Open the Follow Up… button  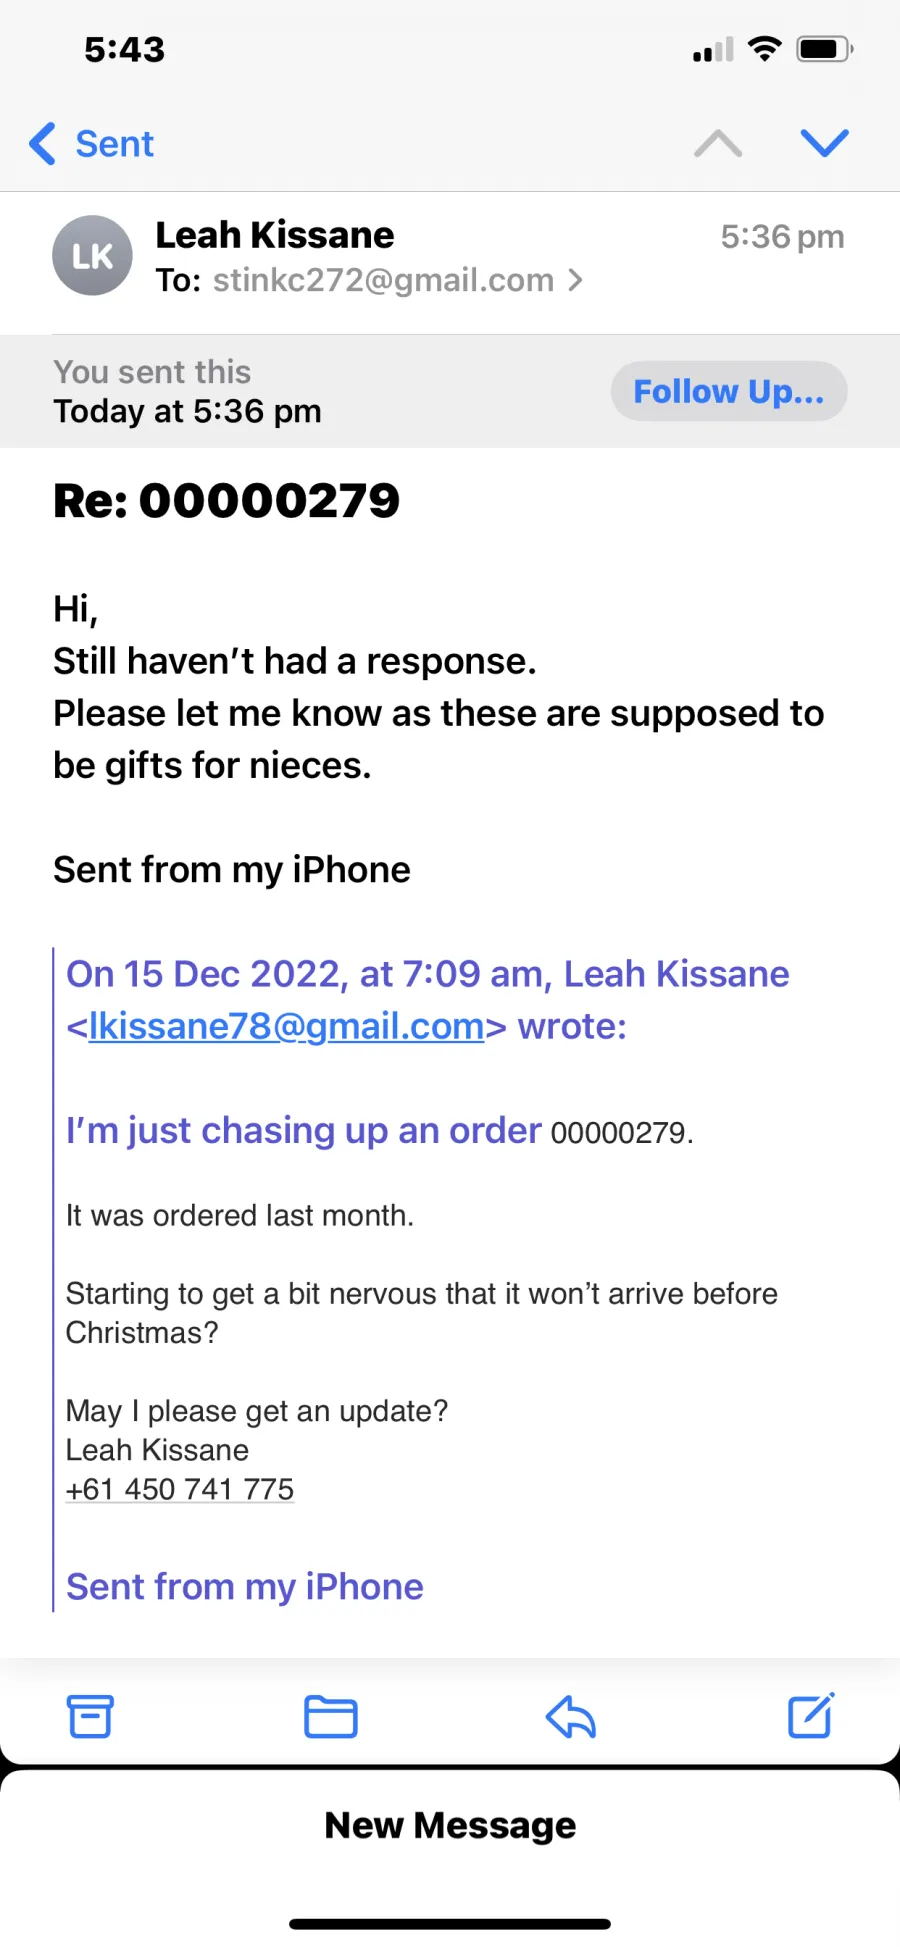click(x=729, y=391)
